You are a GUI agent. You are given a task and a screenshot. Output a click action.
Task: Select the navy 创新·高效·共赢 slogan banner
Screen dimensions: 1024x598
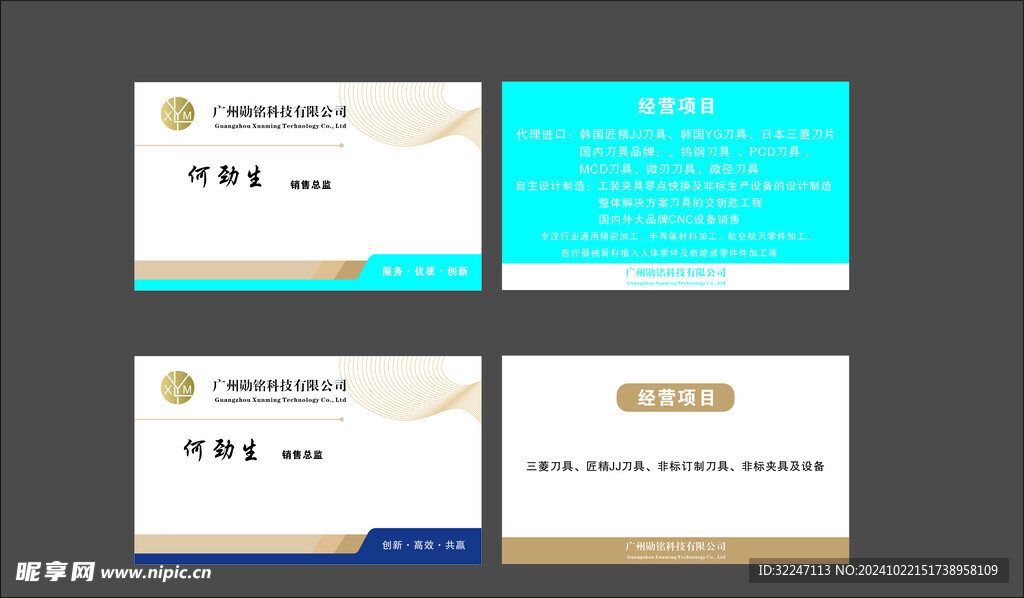424,545
